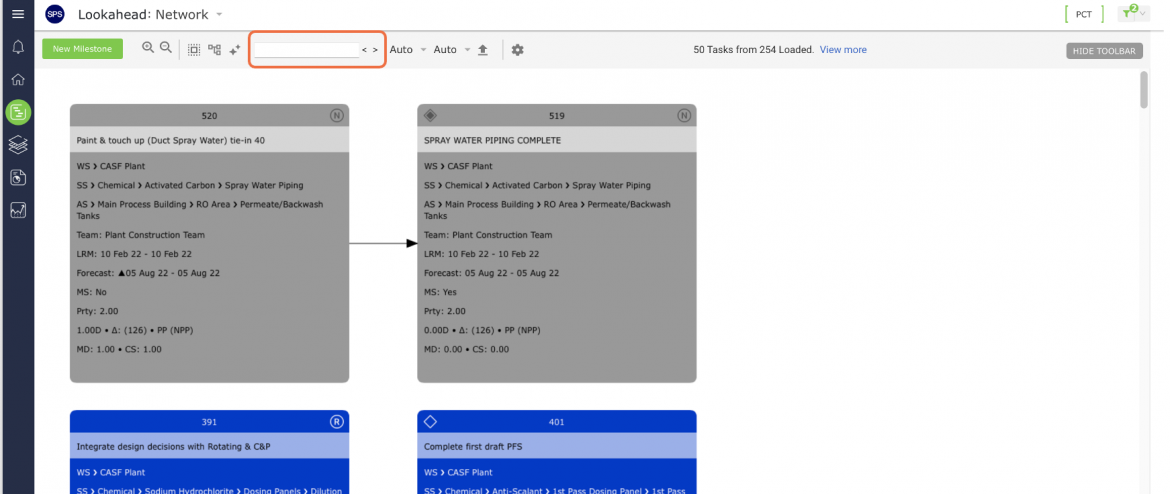Click 'Integrate design decisions with Rotating & C&P'
1170x494 pixels.
(x=174, y=446)
